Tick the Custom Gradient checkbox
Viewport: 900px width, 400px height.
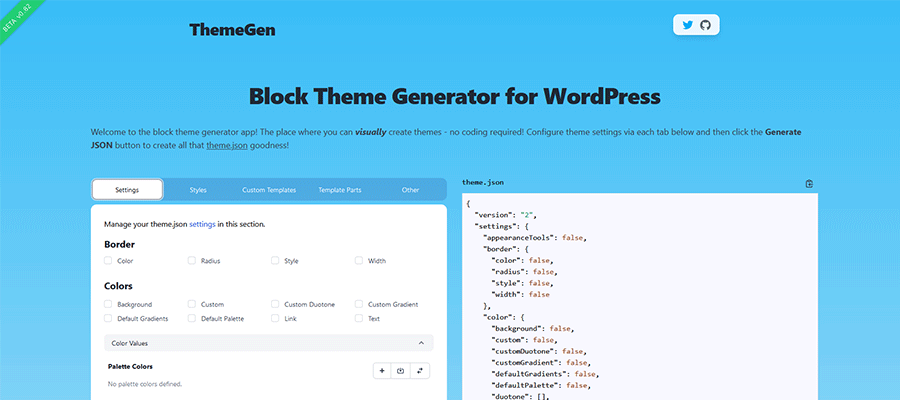click(360, 304)
